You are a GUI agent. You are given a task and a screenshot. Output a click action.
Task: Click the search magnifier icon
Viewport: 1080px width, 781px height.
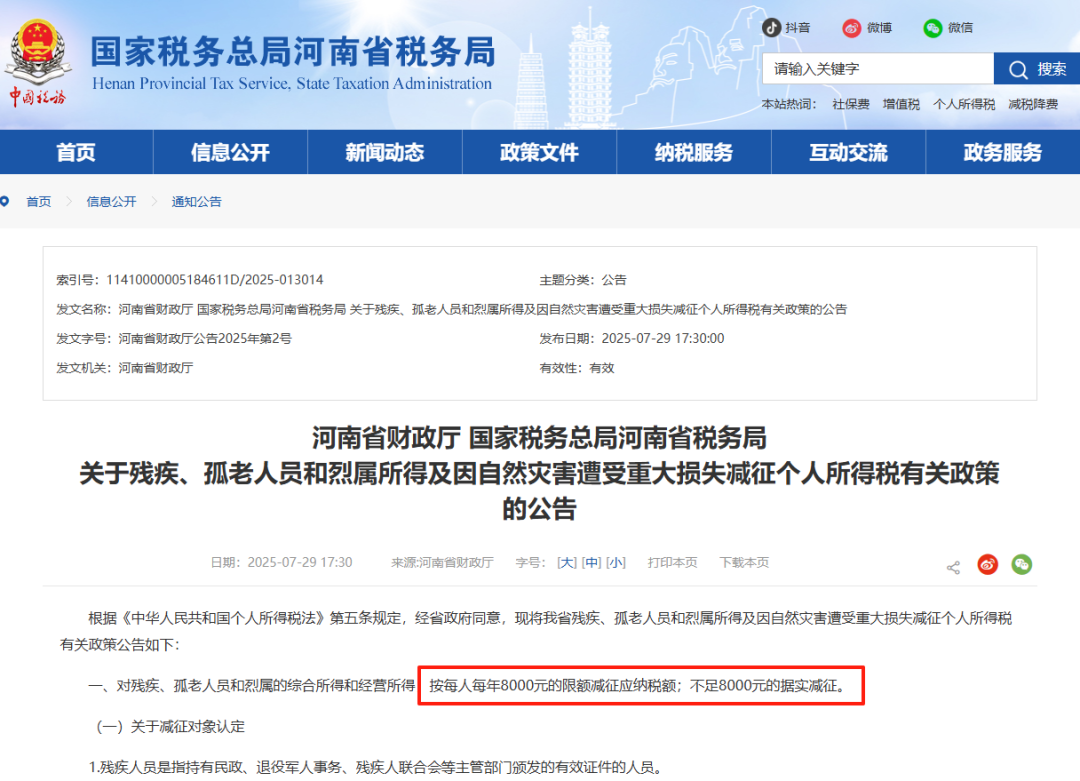tap(1017, 68)
